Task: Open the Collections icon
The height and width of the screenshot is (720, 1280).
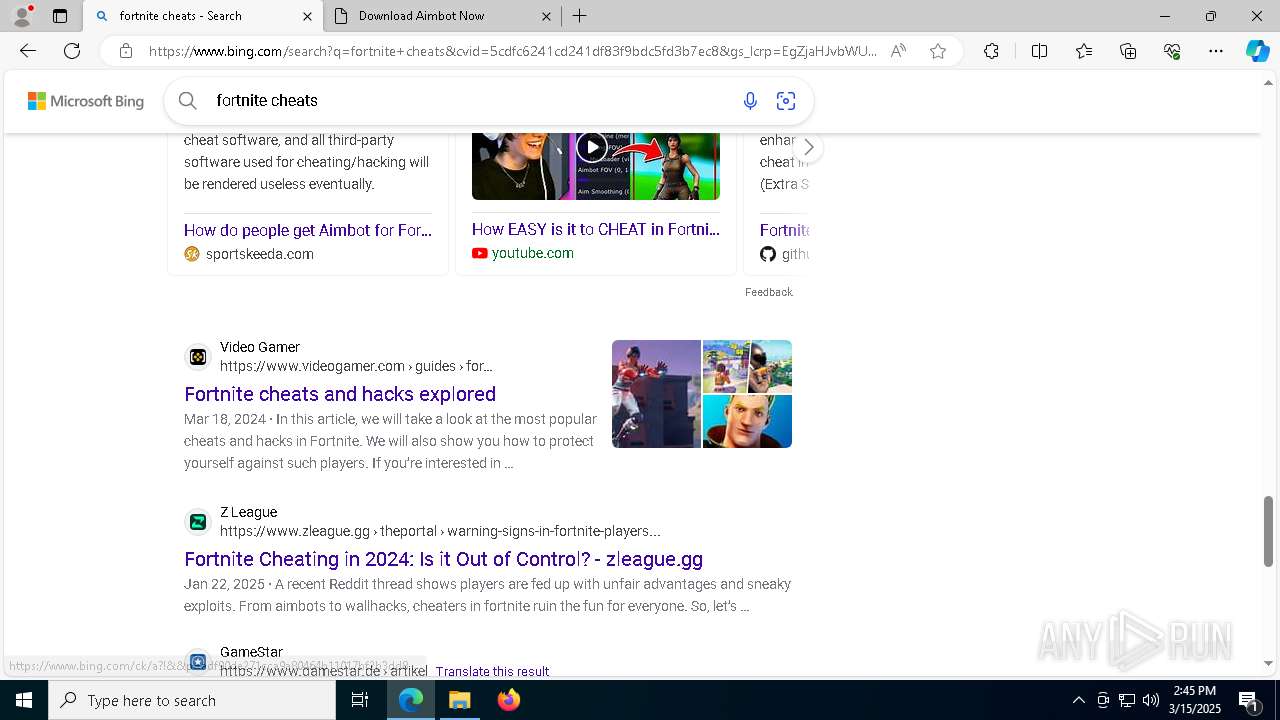Action: point(1128,51)
